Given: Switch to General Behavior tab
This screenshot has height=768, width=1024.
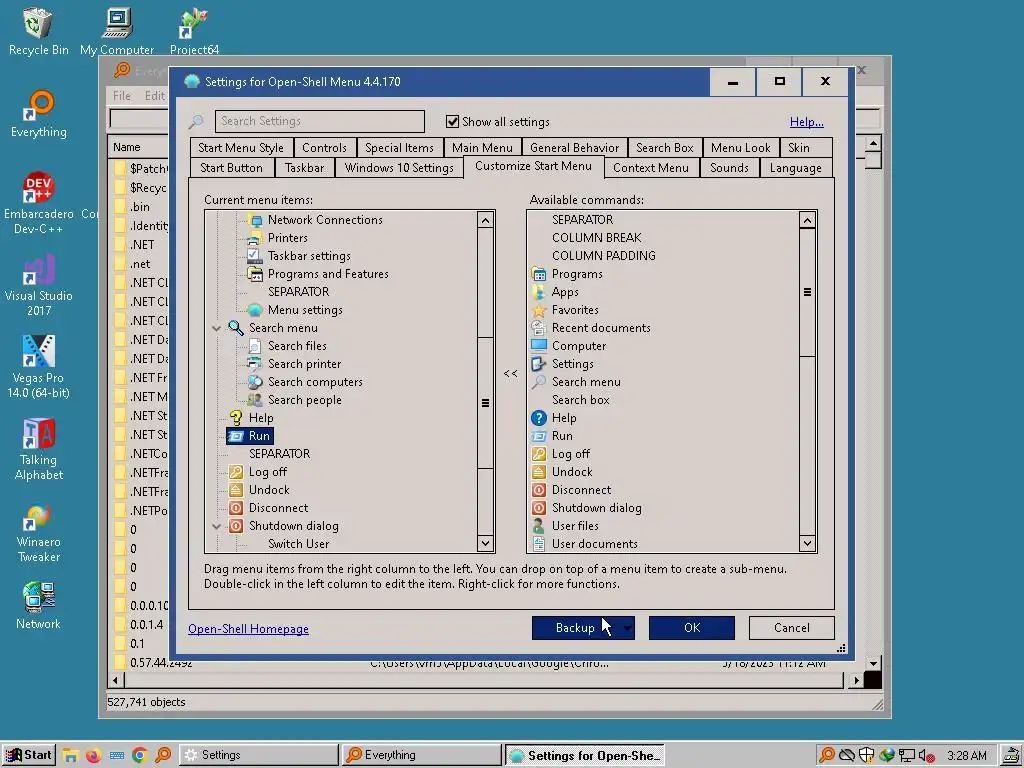Looking at the screenshot, I should coord(574,148).
